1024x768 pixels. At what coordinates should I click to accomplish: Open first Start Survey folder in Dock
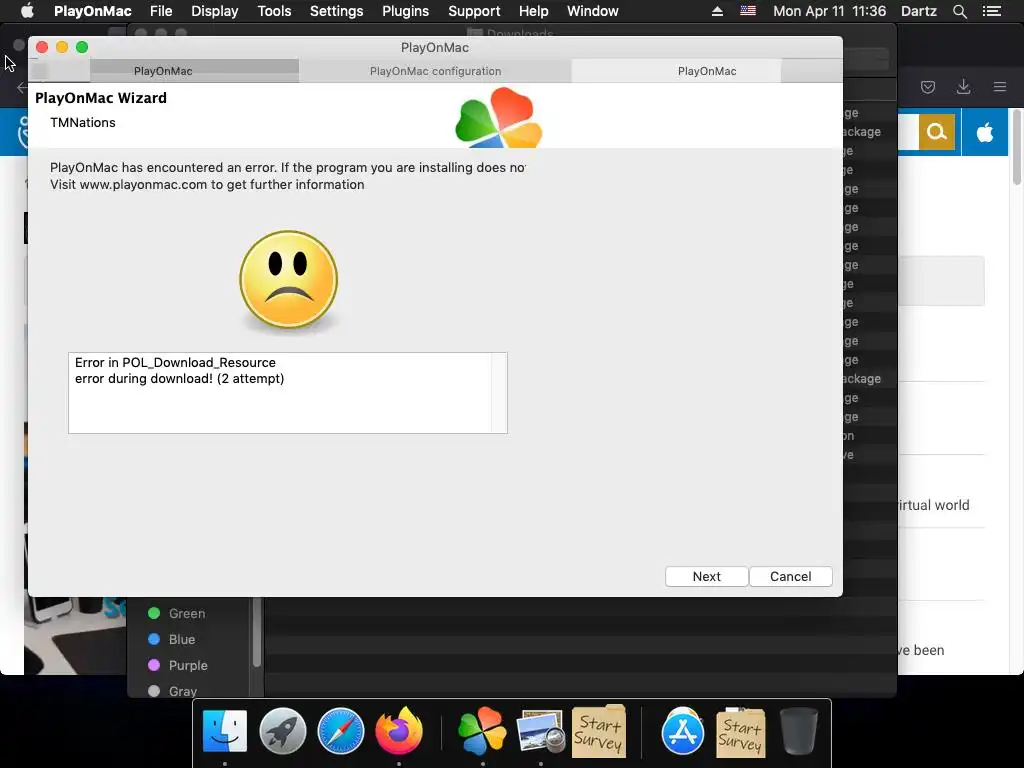pyautogui.click(x=598, y=731)
